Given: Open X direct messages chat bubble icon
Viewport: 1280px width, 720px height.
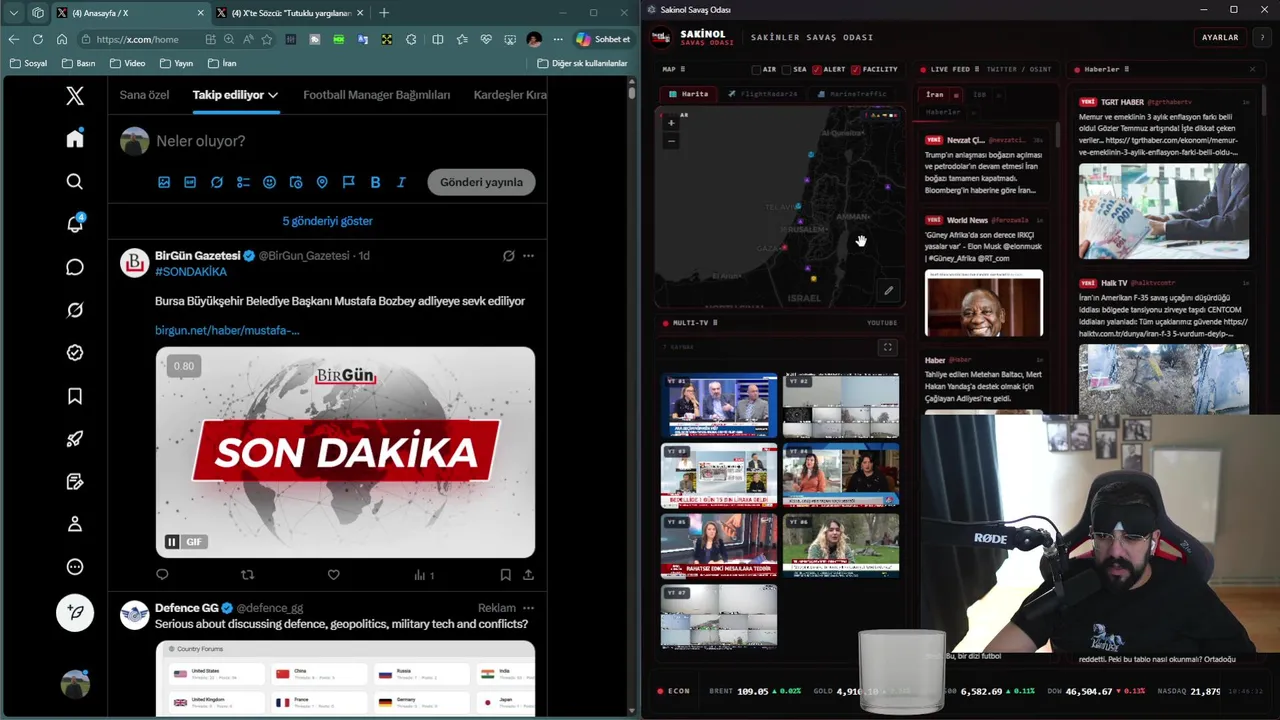Looking at the screenshot, I should (x=75, y=267).
